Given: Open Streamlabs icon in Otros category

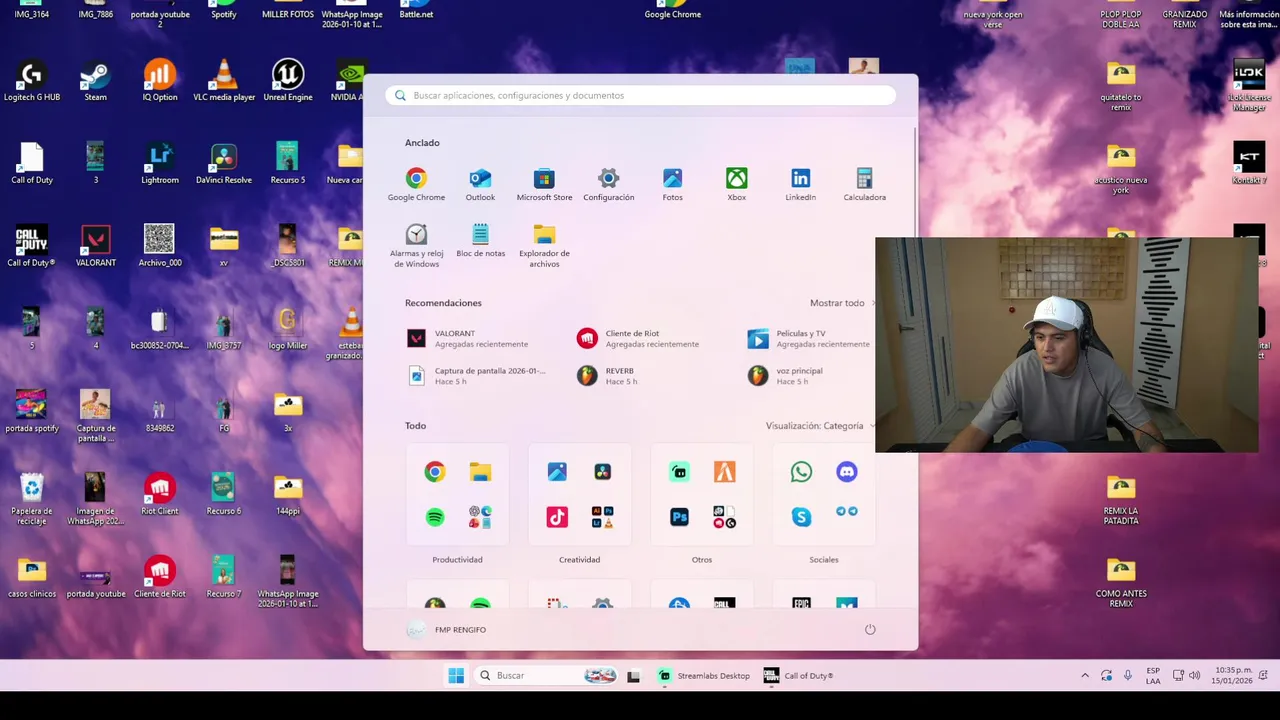Looking at the screenshot, I should click(679, 472).
